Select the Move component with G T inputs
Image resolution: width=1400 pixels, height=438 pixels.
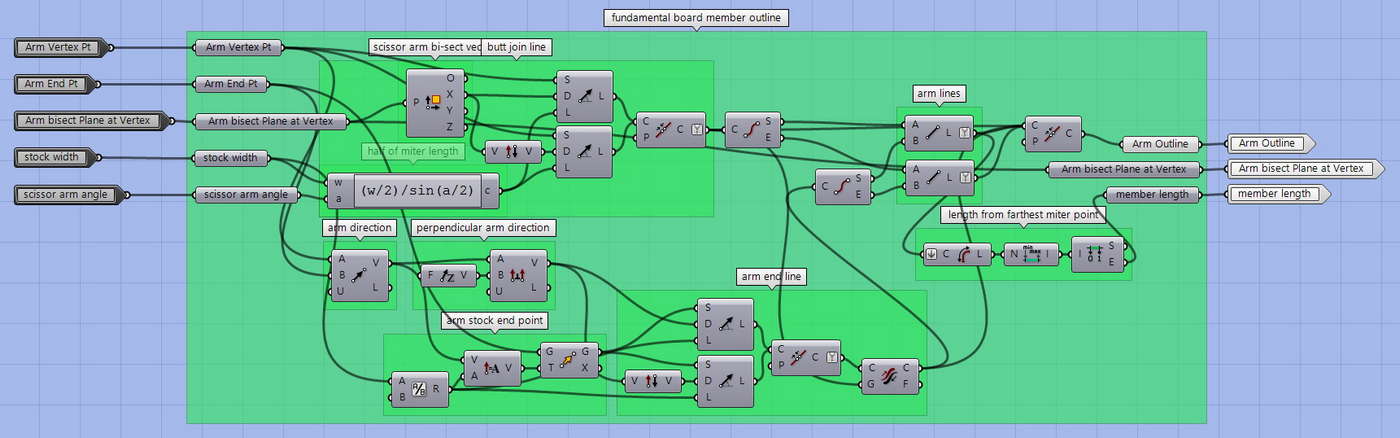tap(569, 361)
